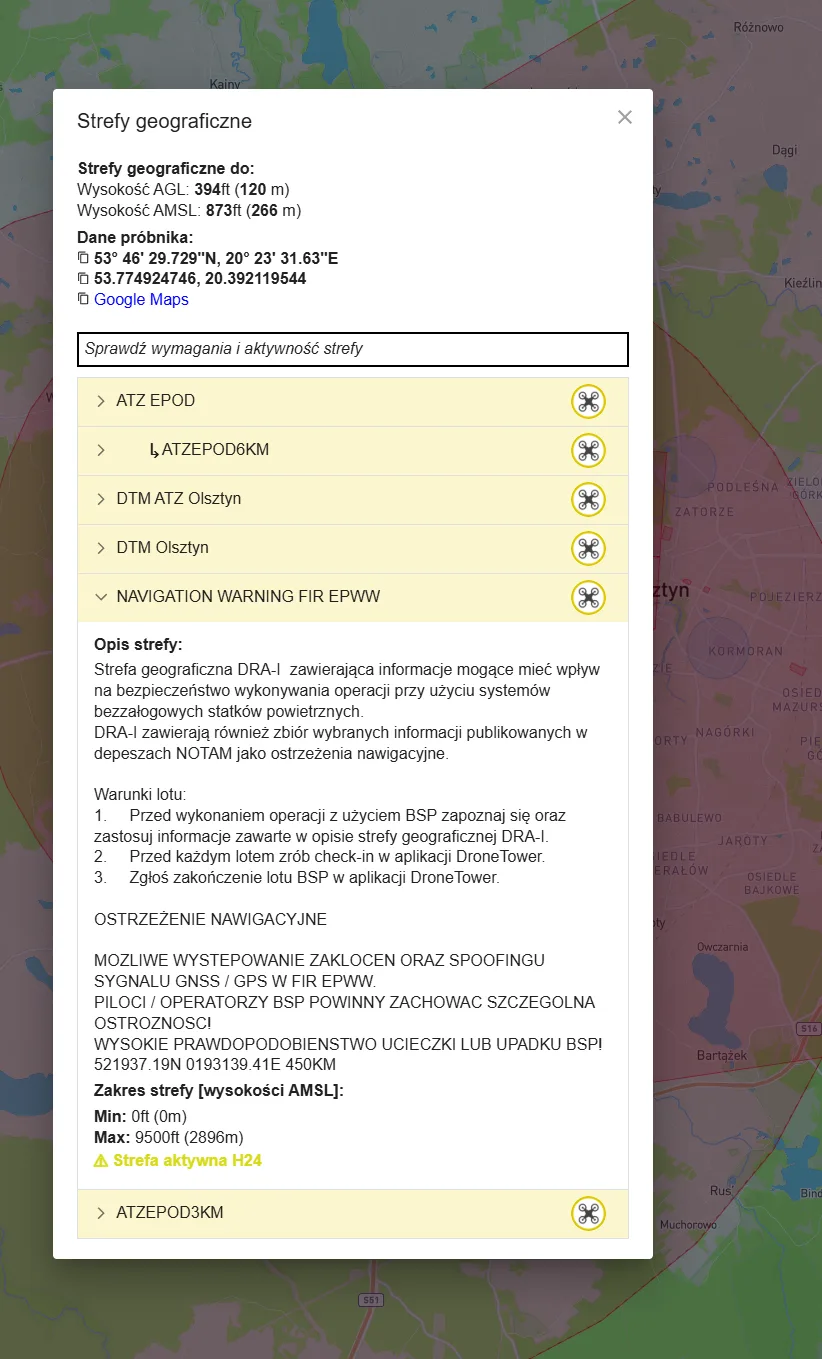Select the ATZEPOD6KM row label

pyautogui.click(x=215, y=450)
